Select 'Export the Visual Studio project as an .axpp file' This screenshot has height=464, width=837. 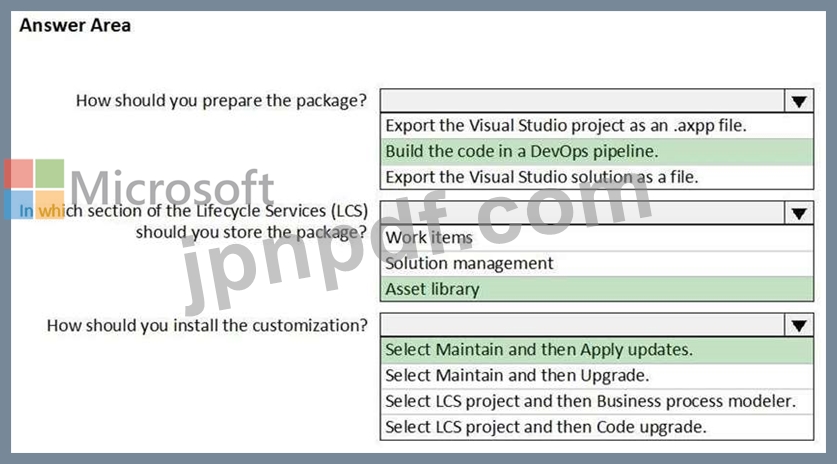tap(566, 126)
